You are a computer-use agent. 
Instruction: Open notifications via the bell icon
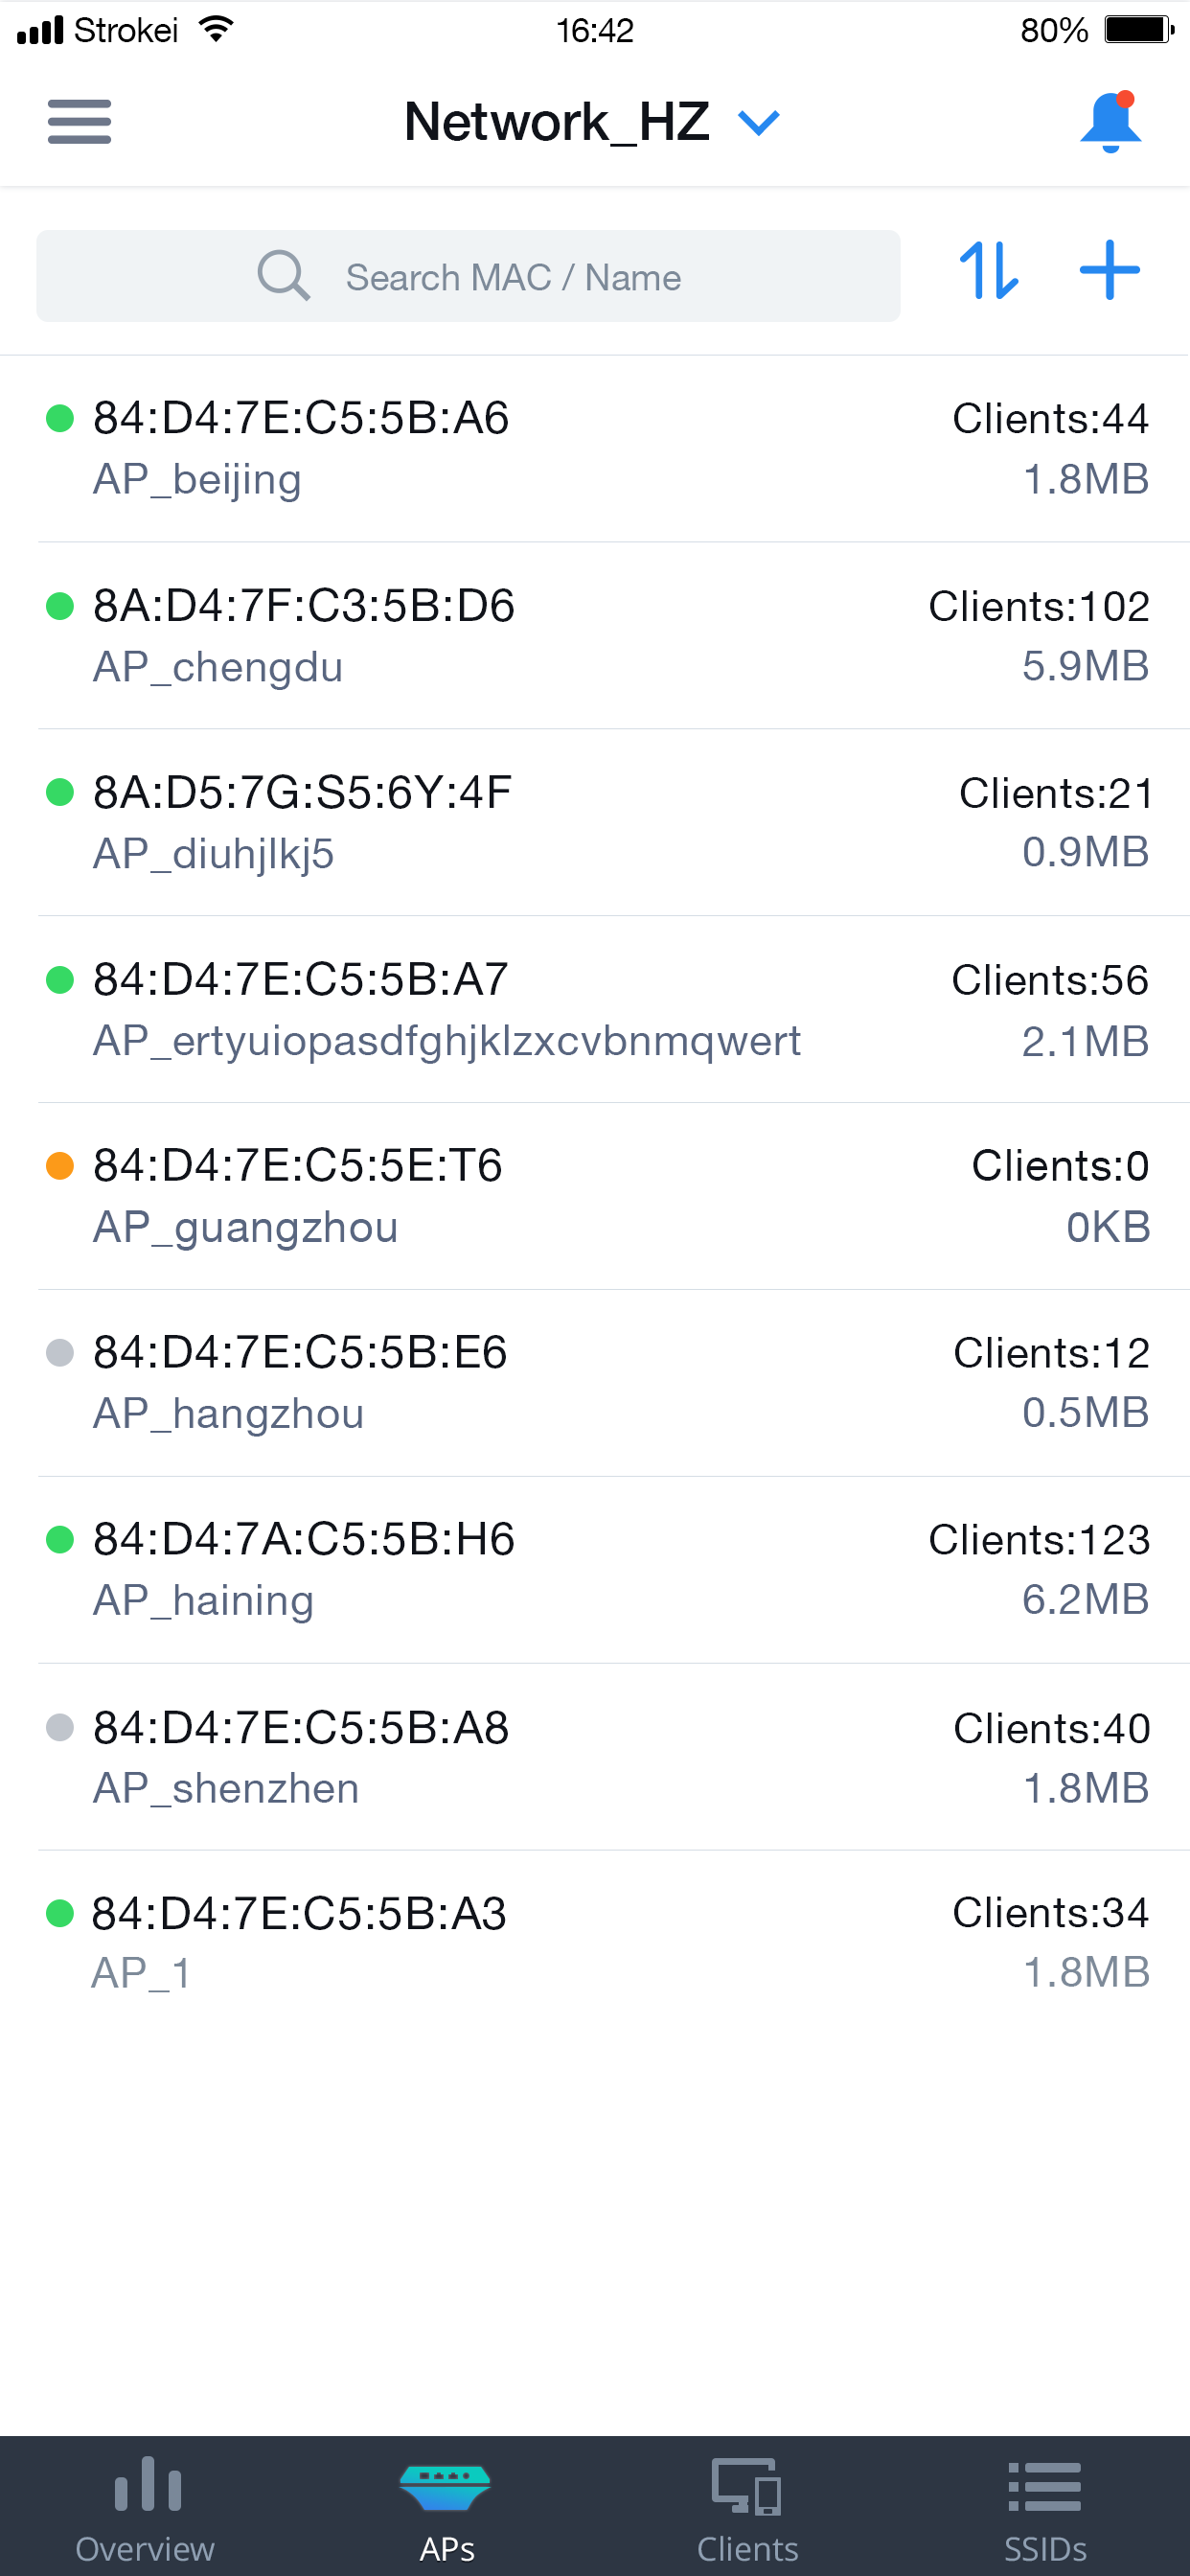coord(1110,122)
